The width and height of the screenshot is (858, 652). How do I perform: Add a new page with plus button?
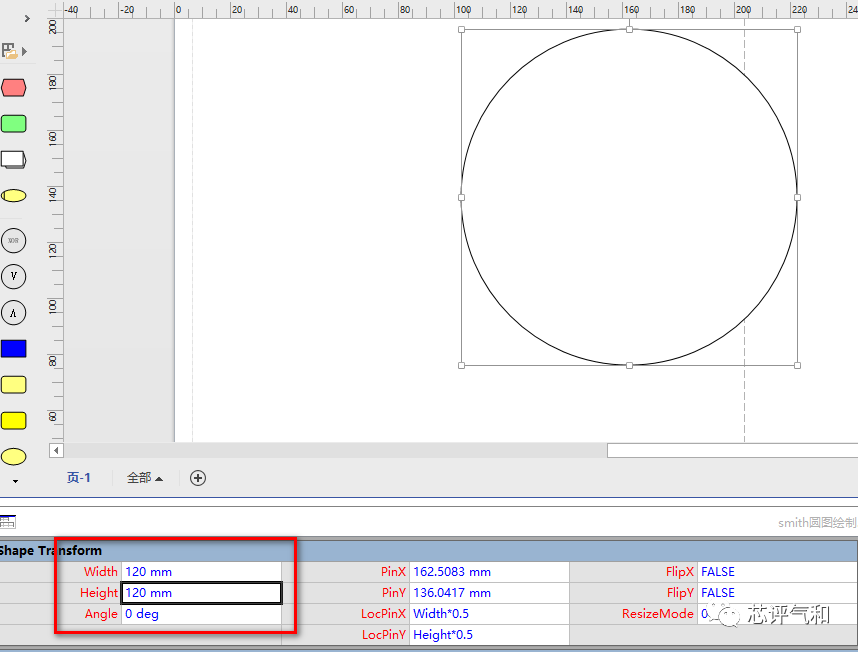click(198, 478)
